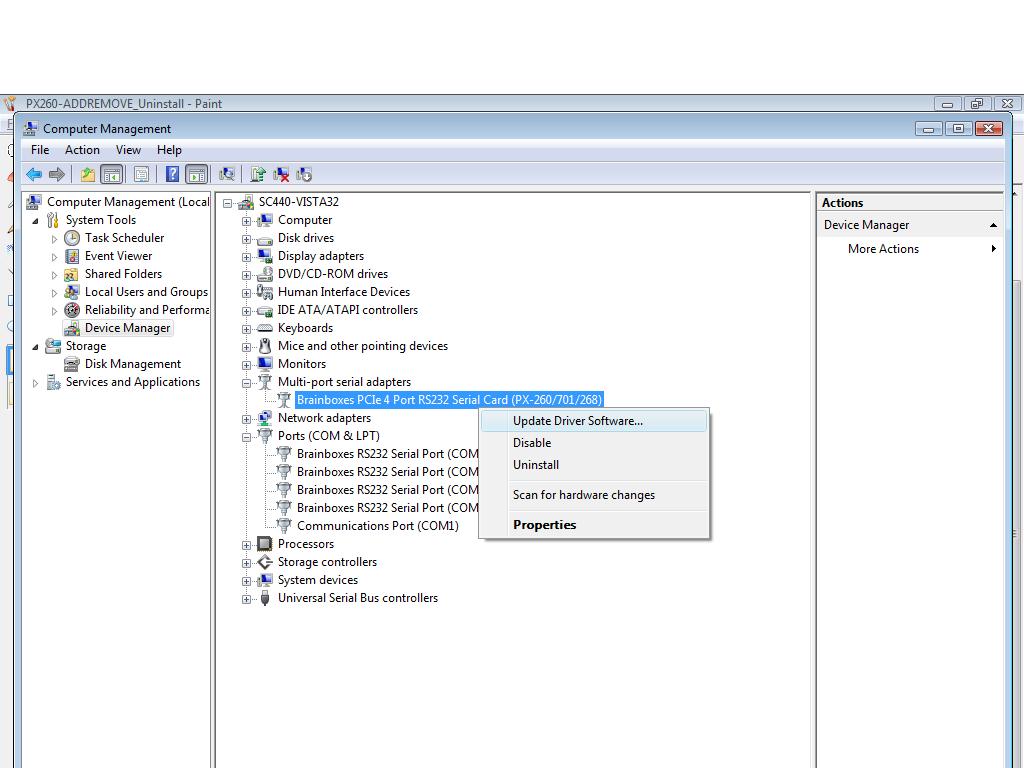Toggle the Show/Hide Action Pane
The image size is (1024, 768).
click(x=197, y=172)
